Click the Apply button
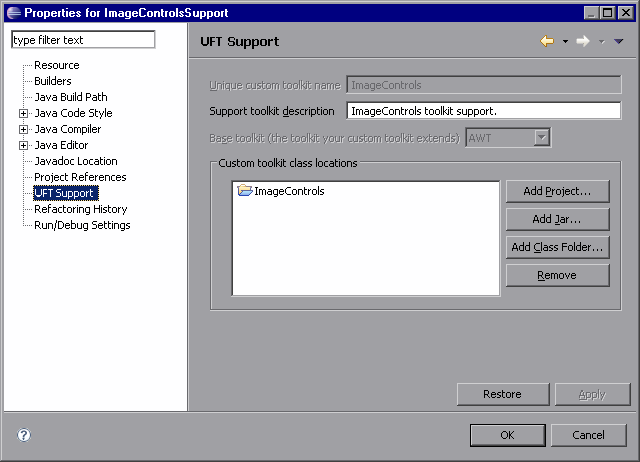Screen dimensions: 640x462 click(592, 394)
